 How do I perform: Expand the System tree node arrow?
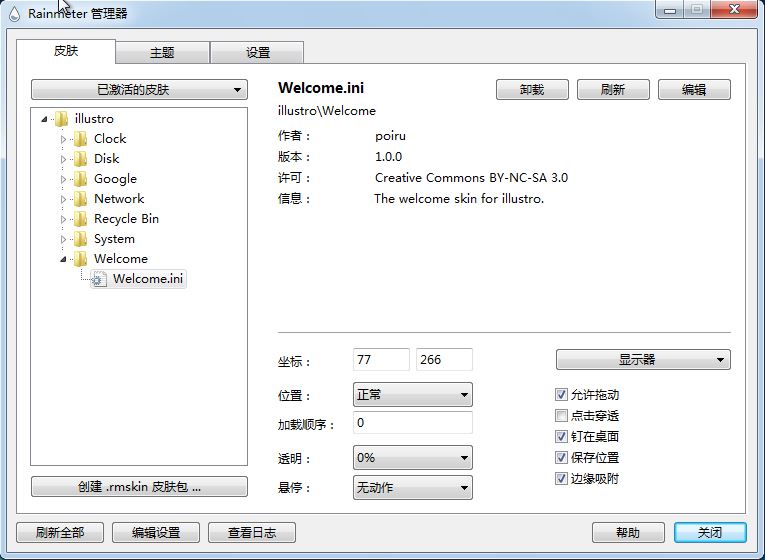(x=63, y=239)
